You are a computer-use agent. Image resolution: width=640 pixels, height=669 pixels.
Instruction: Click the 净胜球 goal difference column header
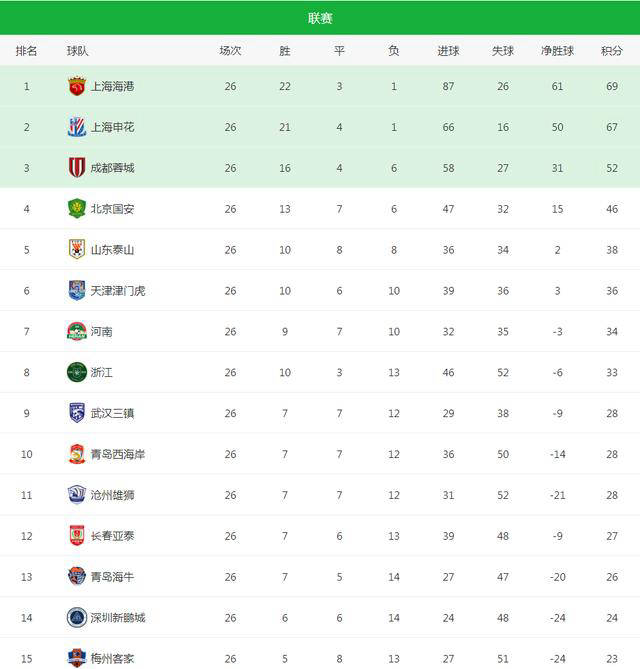pyautogui.click(x=557, y=51)
